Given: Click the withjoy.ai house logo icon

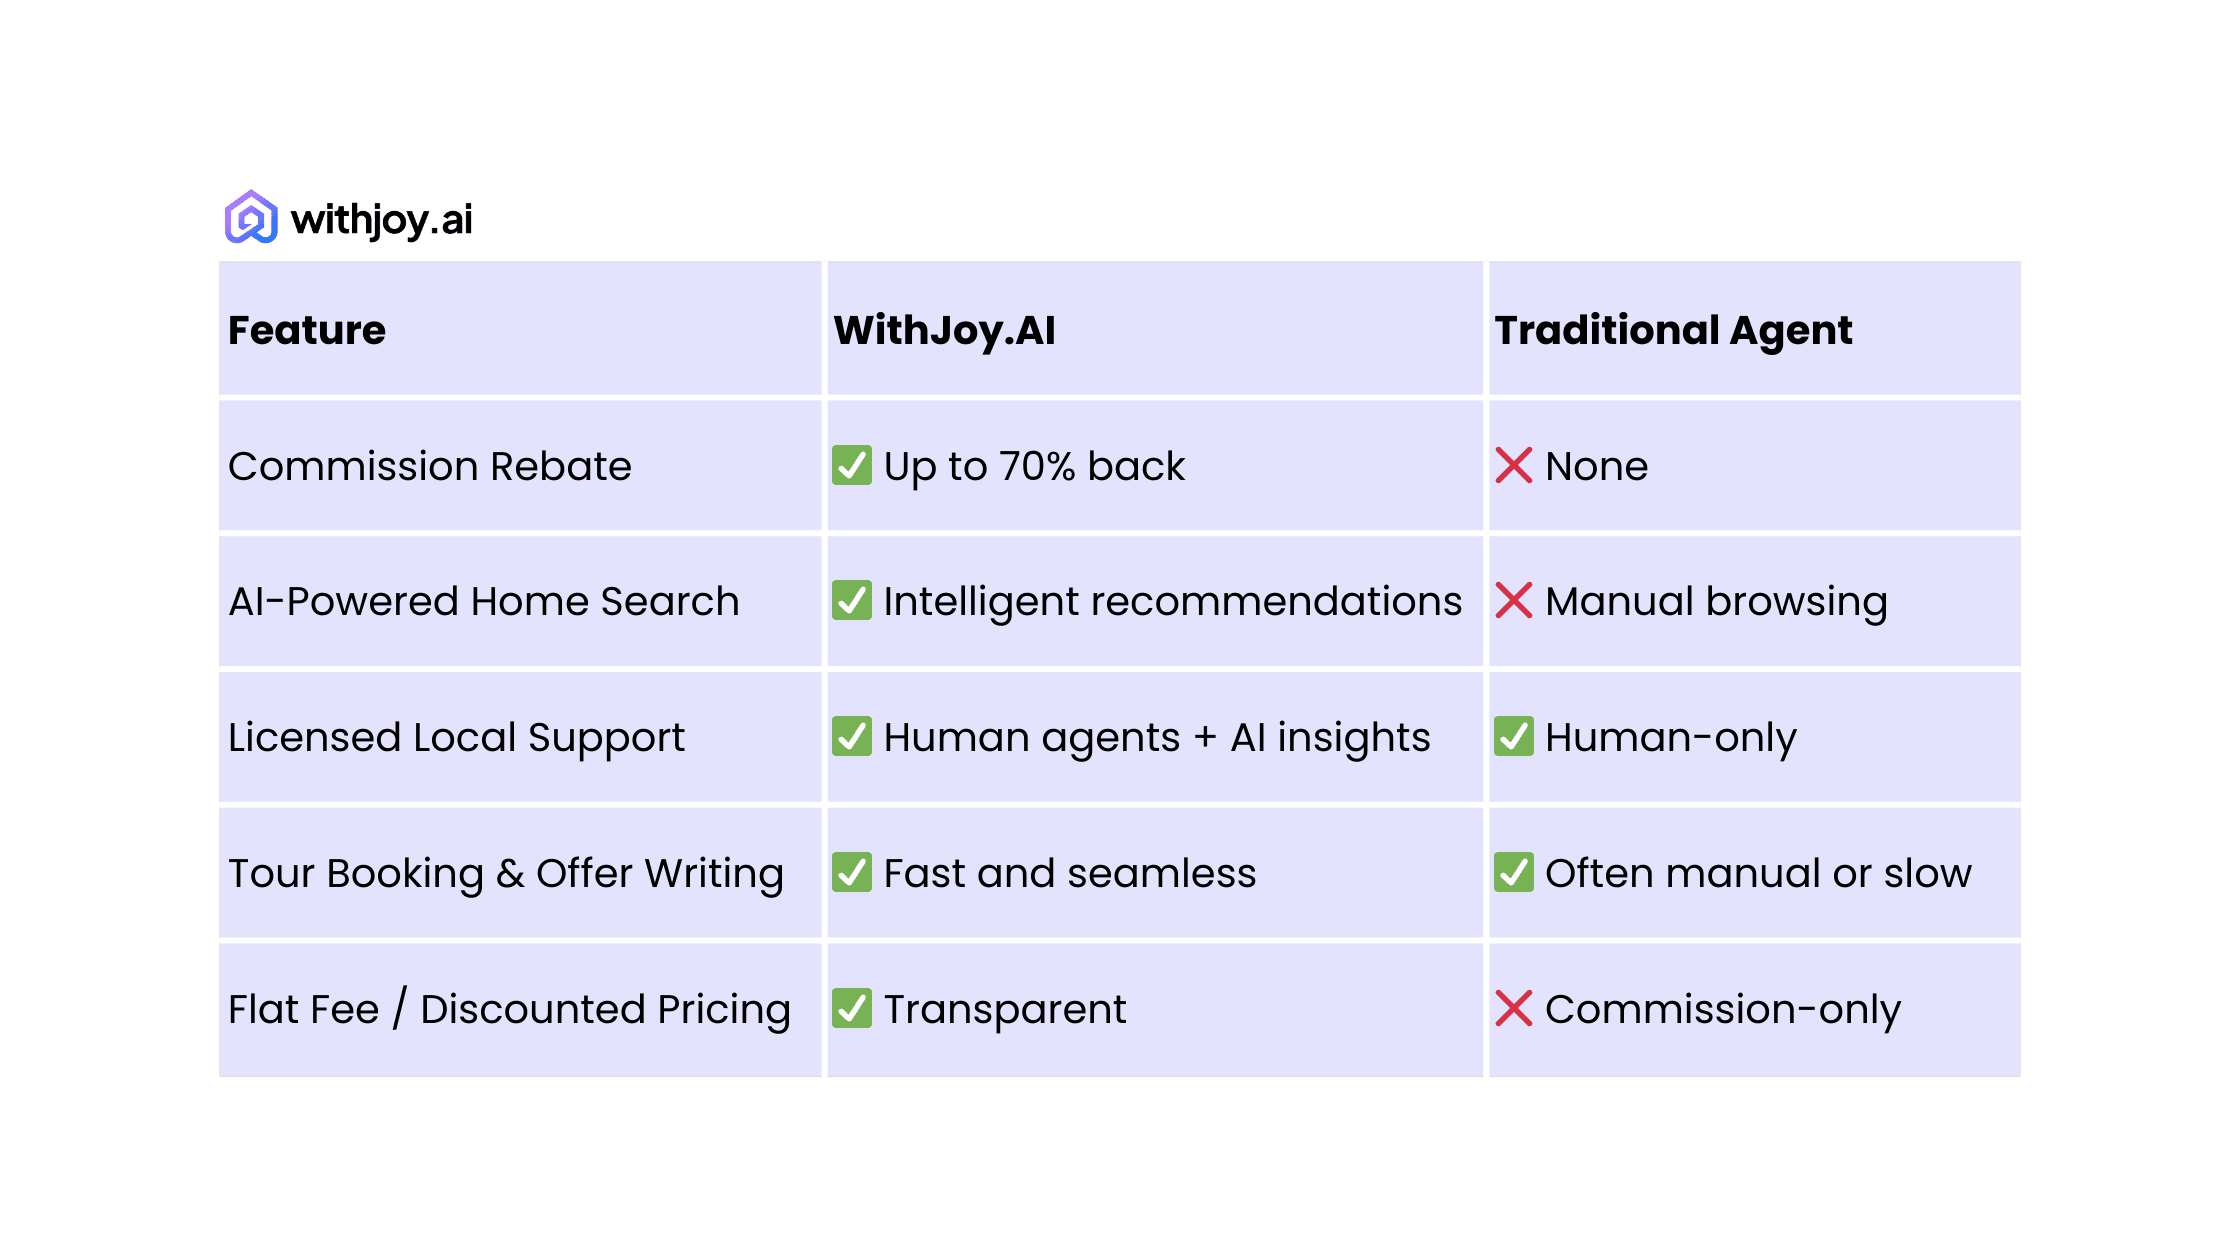Looking at the screenshot, I should [x=251, y=218].
